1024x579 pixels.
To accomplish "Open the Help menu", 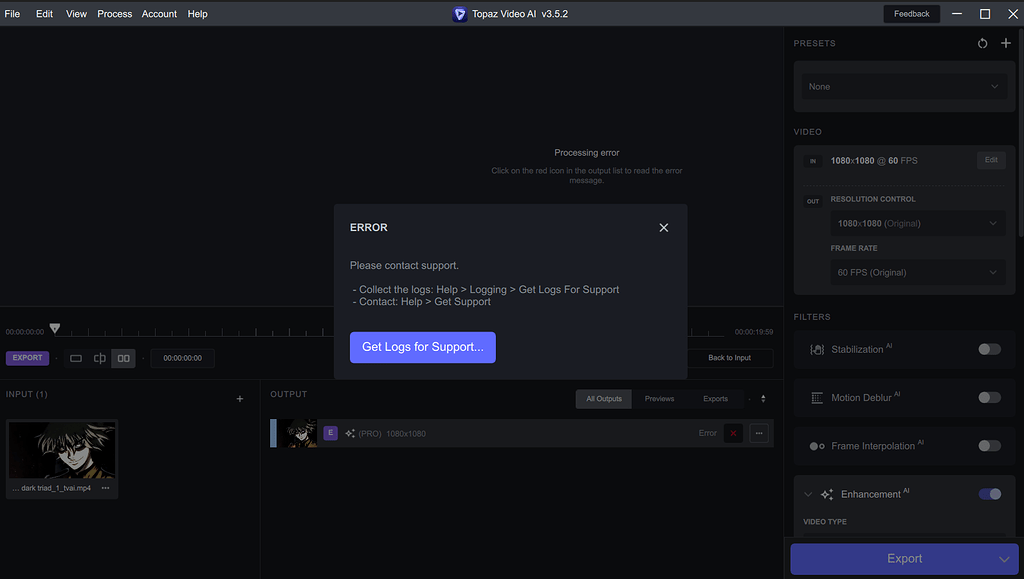I will 197,13.
